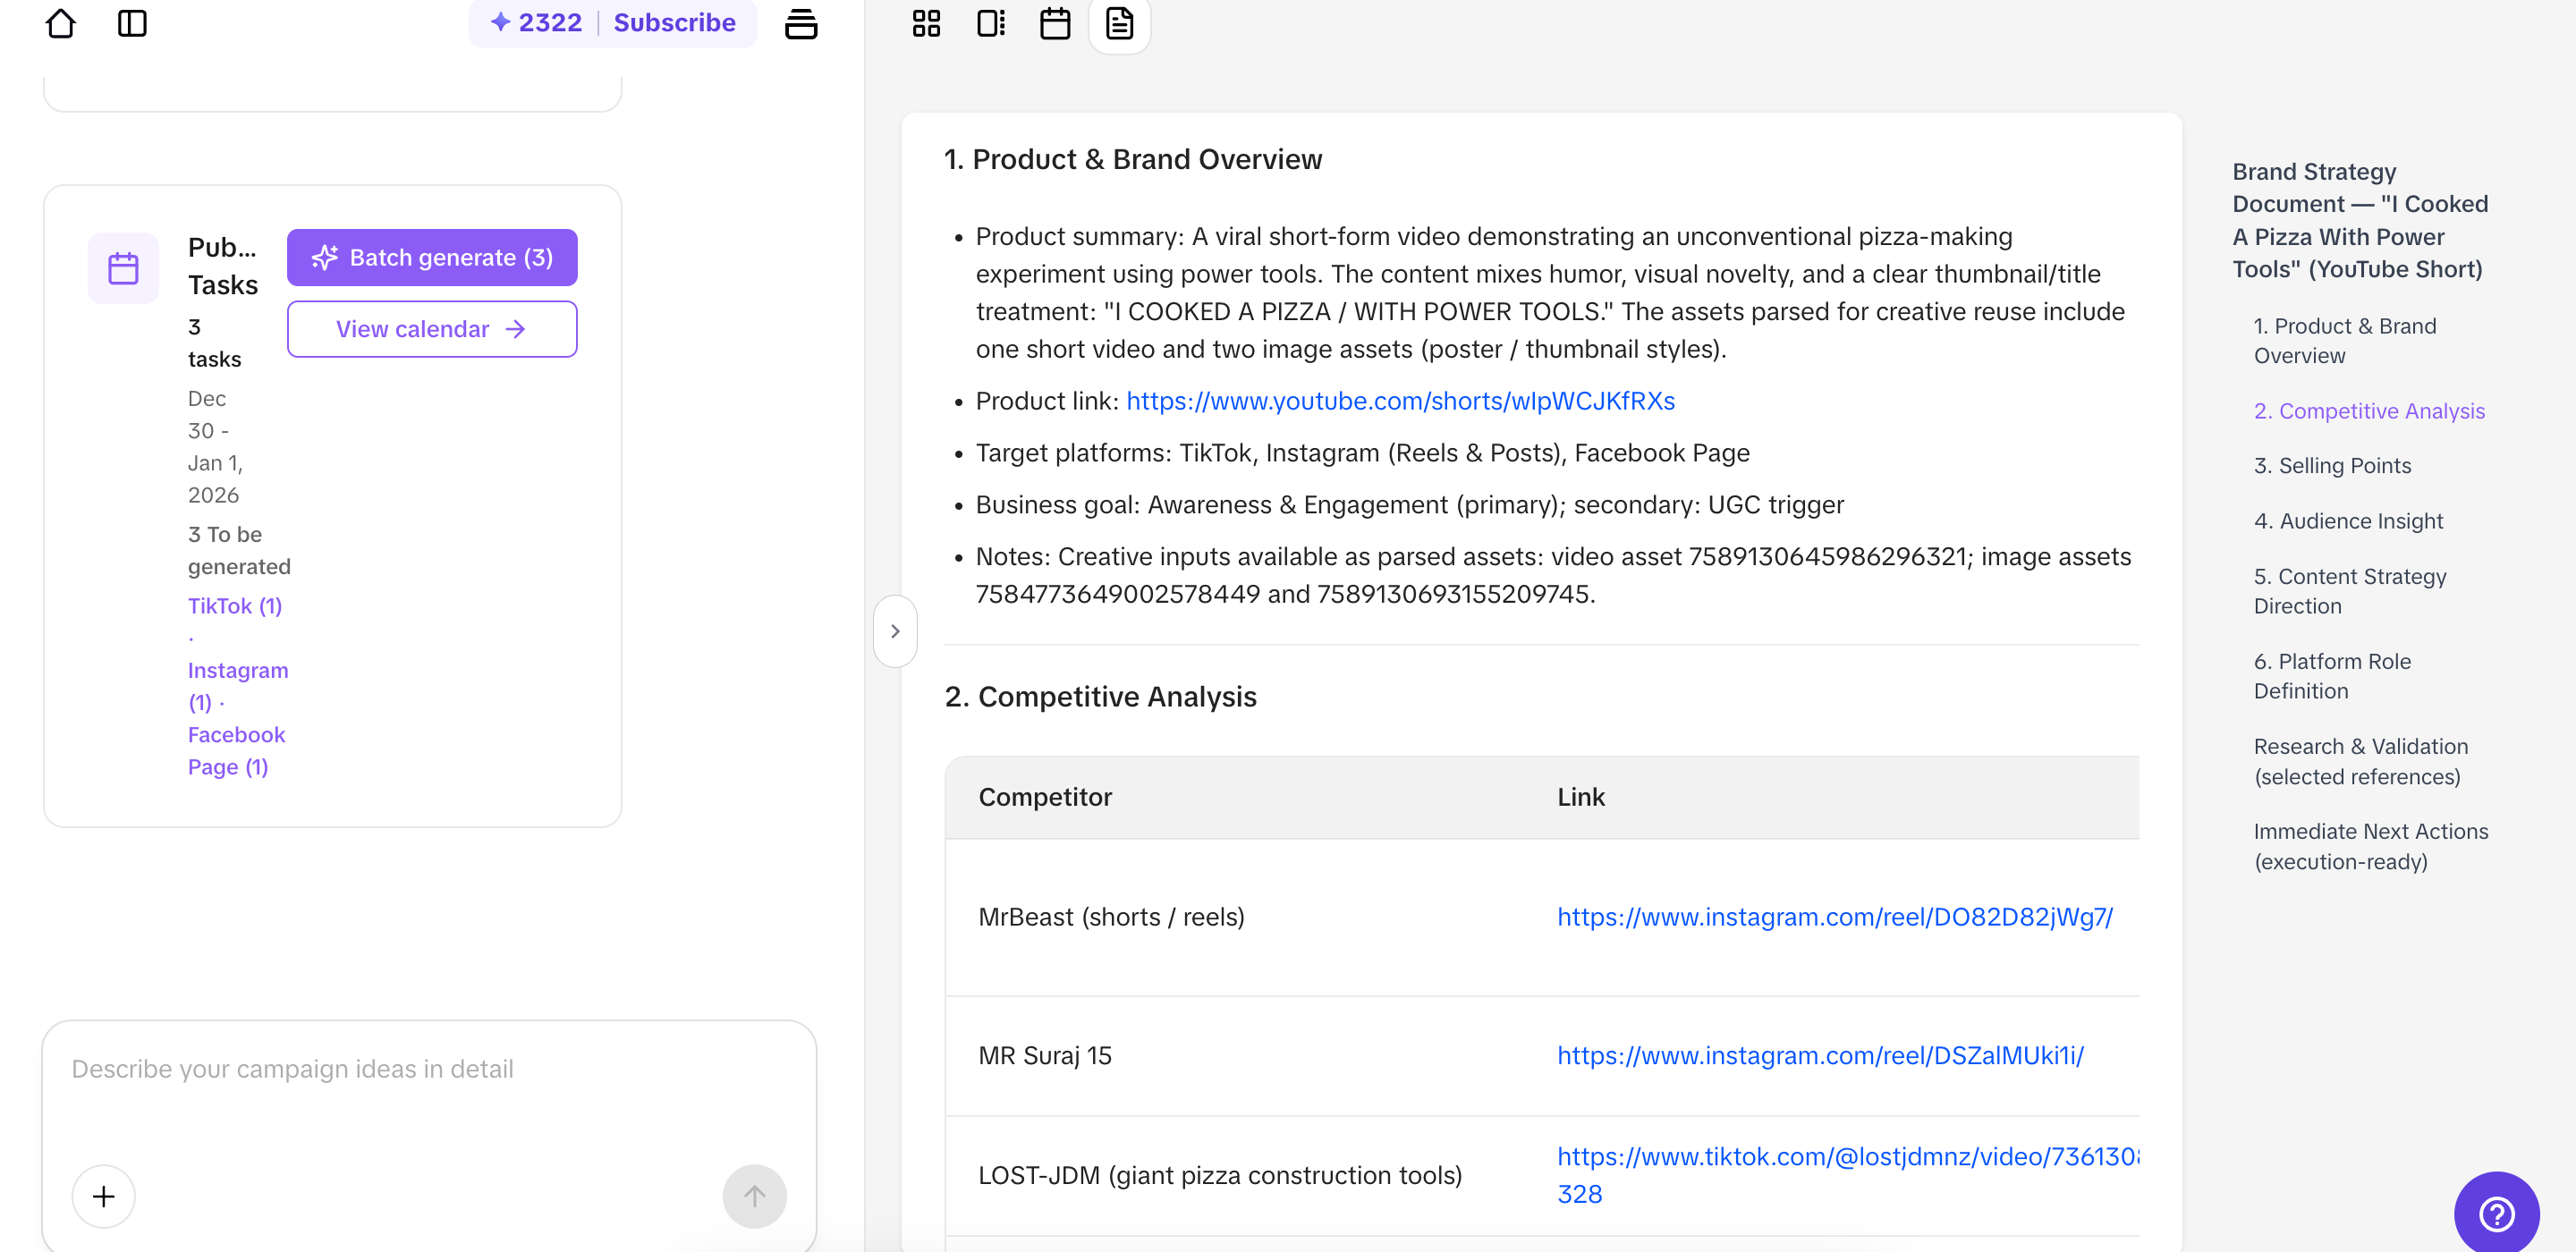Screen dimensions: 2576x1252
Task: Click the campaign ideas input field
Action: pos(400,1068)
